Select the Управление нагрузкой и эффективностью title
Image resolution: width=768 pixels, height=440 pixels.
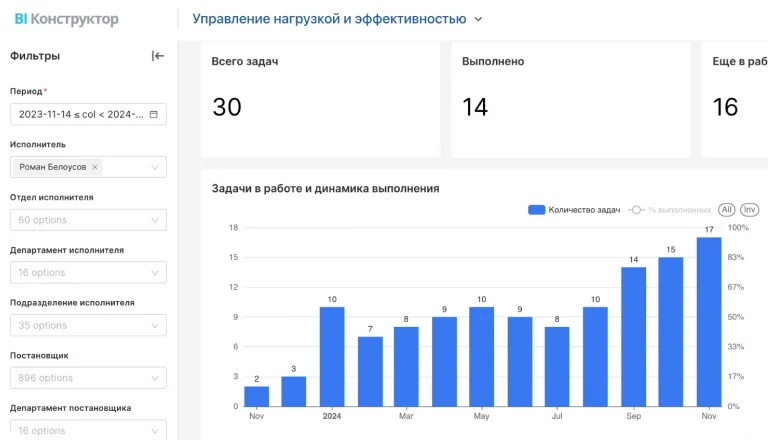(x=328, y=19)
